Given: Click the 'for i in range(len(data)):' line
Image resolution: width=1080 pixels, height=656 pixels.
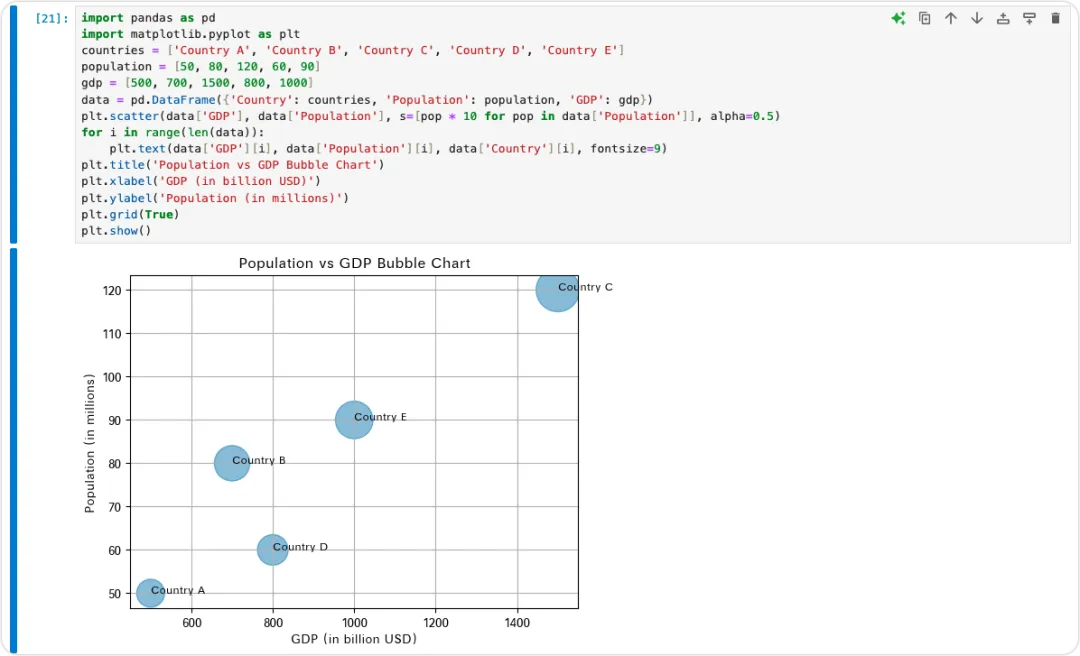Looking at the screenshot, I should coord(172,132).
